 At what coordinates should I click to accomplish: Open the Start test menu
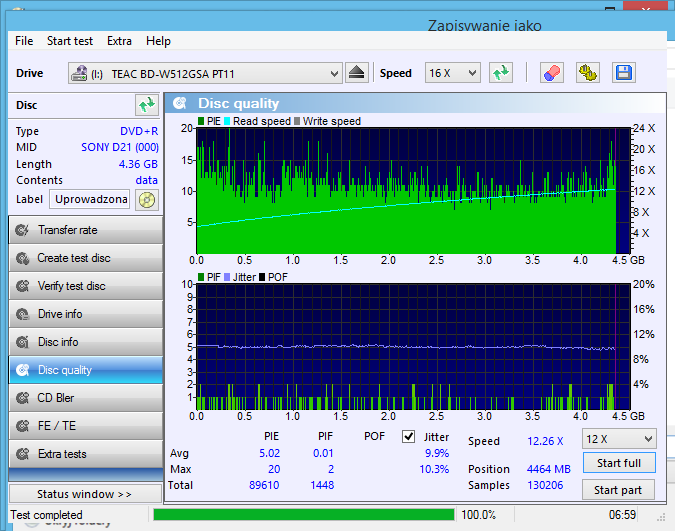(x=70, y=41)
